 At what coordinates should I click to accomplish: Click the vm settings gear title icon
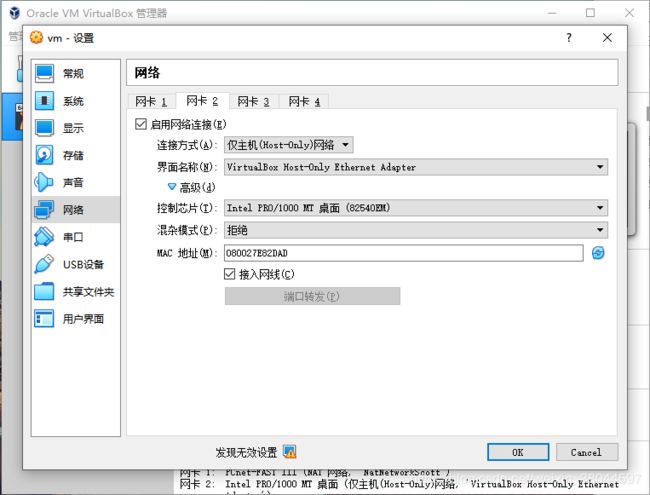36,37
